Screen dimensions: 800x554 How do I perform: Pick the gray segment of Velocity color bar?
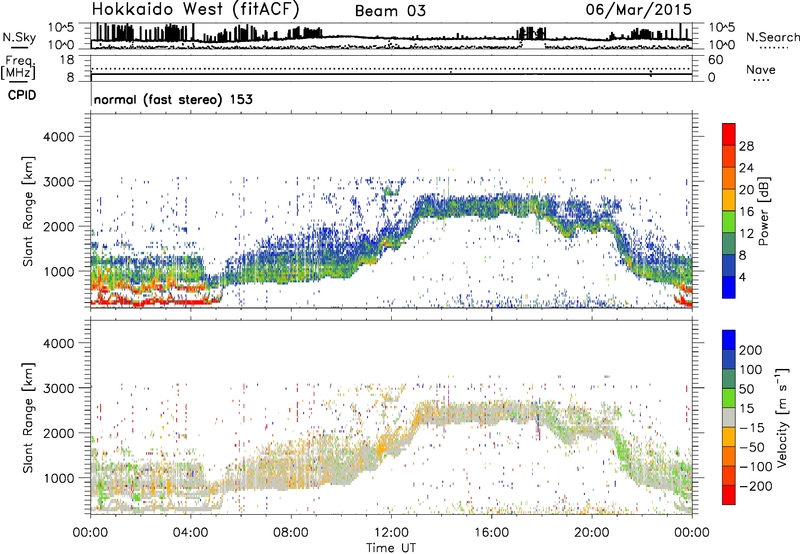pos(729,417)
